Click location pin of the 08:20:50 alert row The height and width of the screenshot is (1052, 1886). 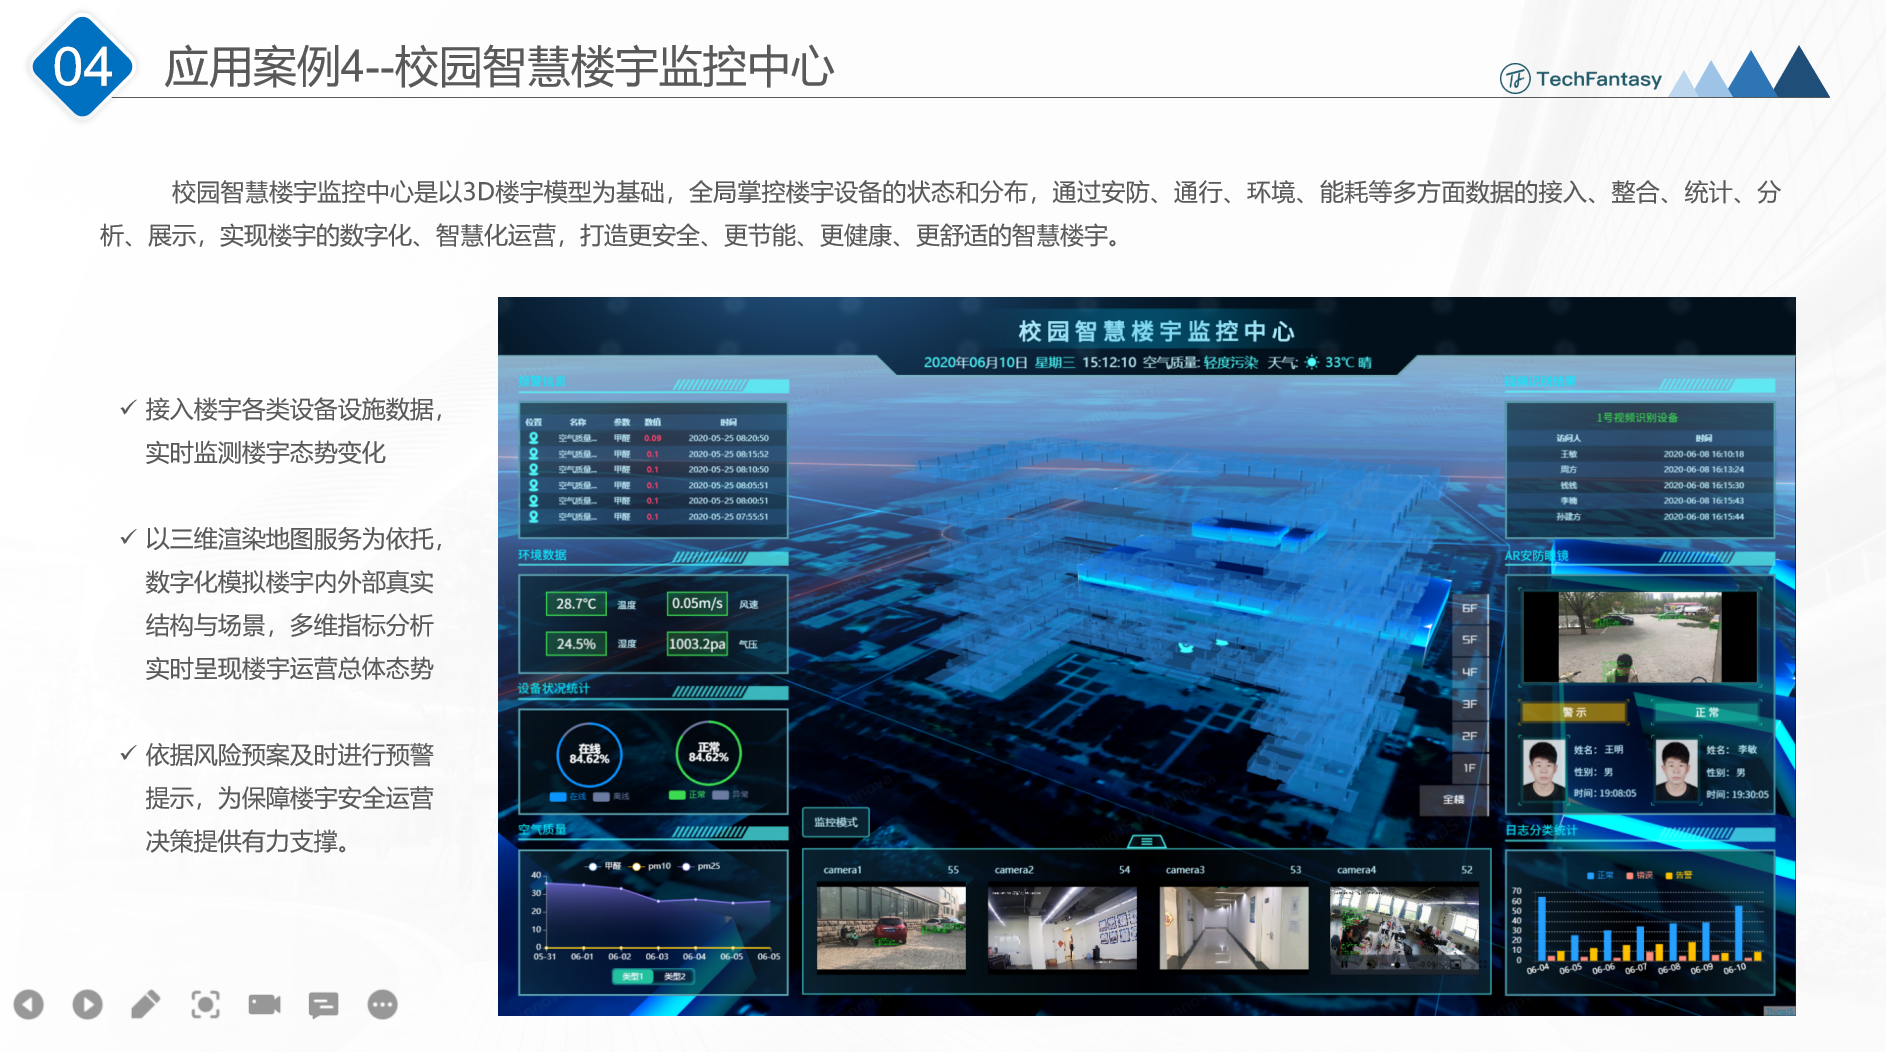pyautogui.click(x=534, y=438)
